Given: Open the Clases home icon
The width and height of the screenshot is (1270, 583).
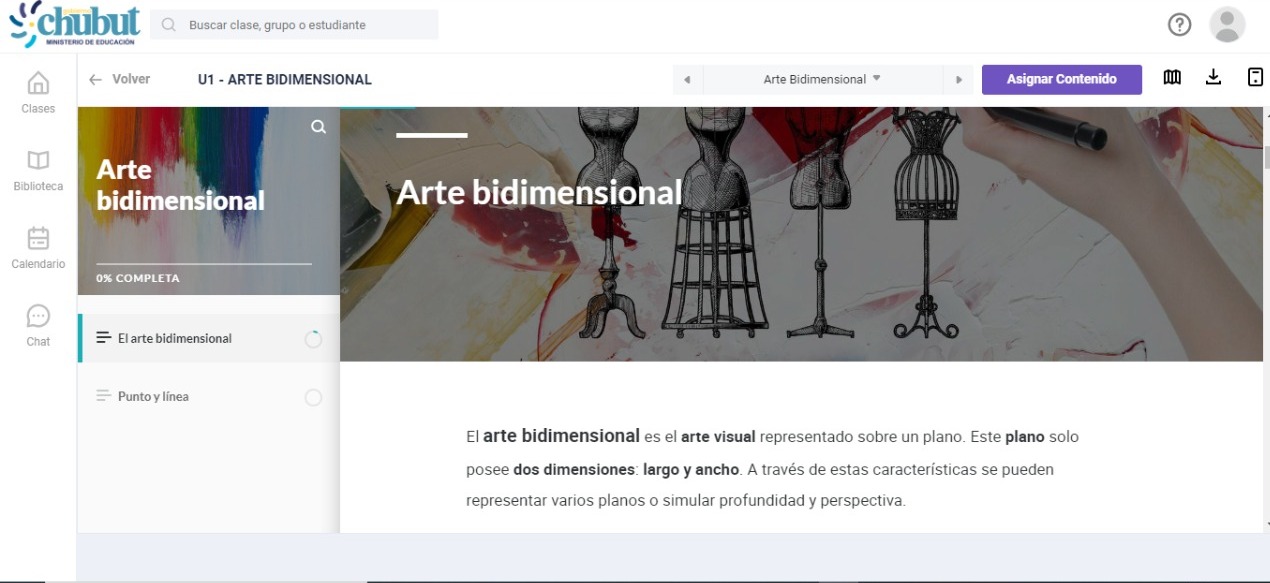Looking at the screenshot, I should point(38,83).
